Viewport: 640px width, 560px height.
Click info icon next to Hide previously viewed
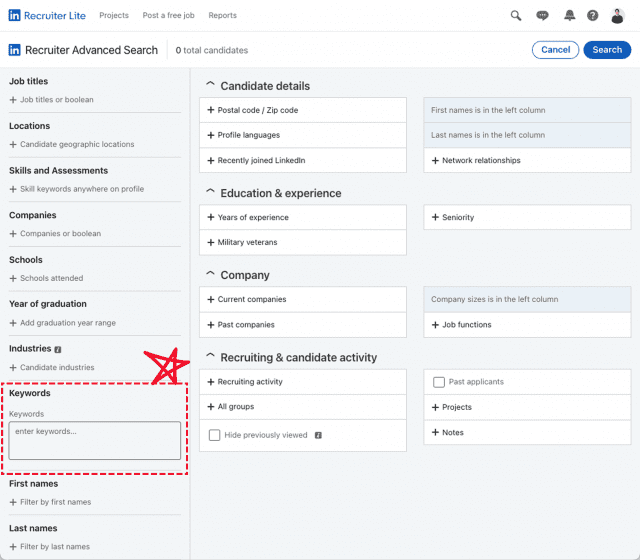pos(318,436)
